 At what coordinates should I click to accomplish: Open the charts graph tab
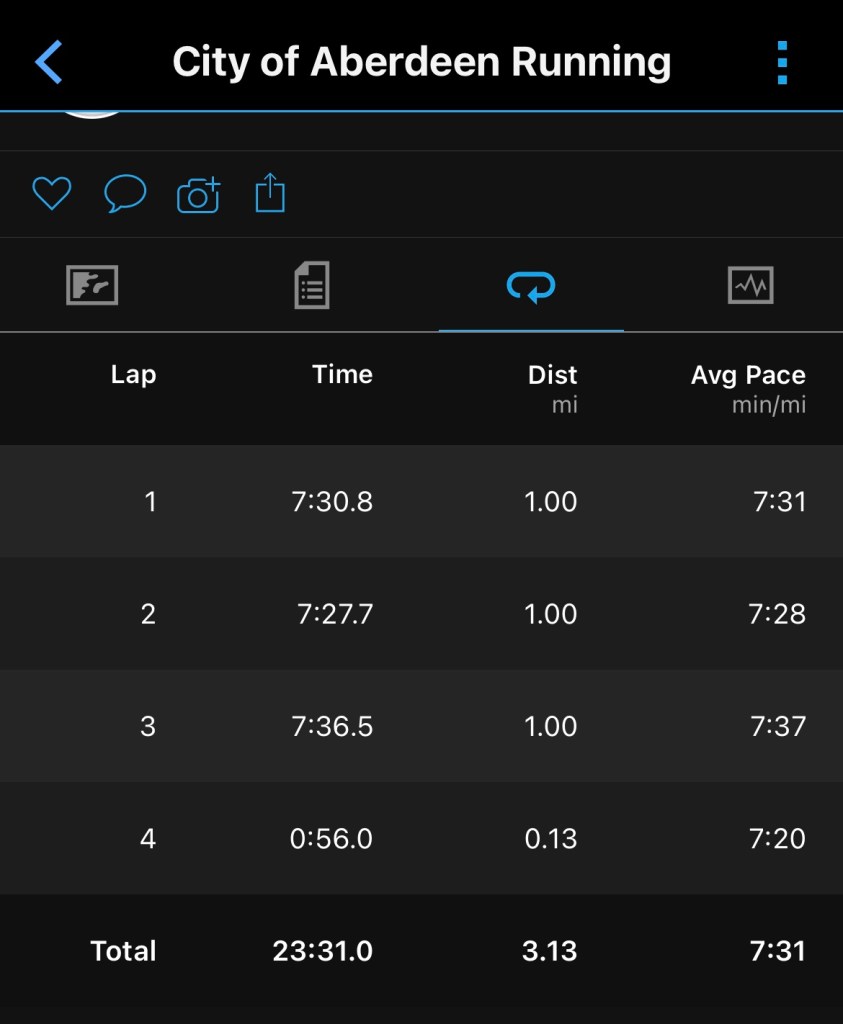pos(750,286)
